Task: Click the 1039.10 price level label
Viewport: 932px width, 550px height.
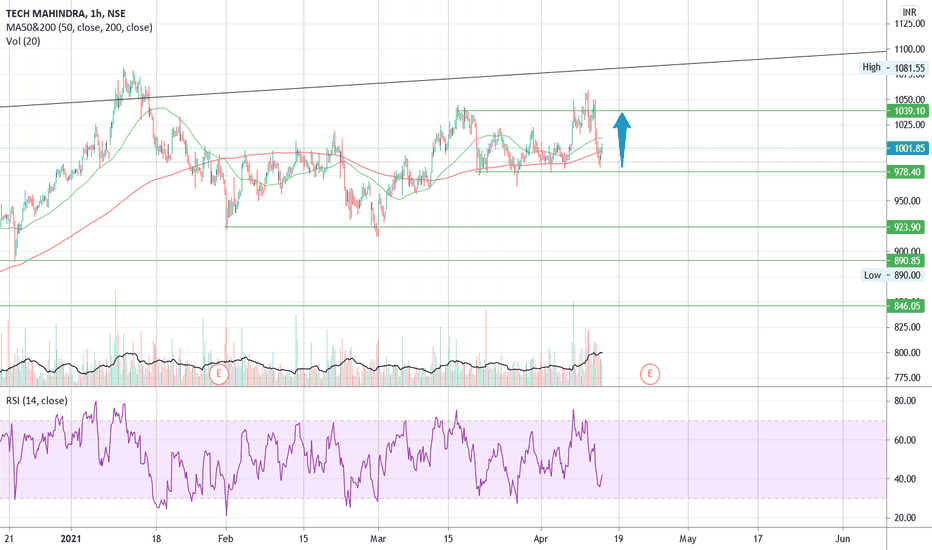Action: click(x=908, y=111)
